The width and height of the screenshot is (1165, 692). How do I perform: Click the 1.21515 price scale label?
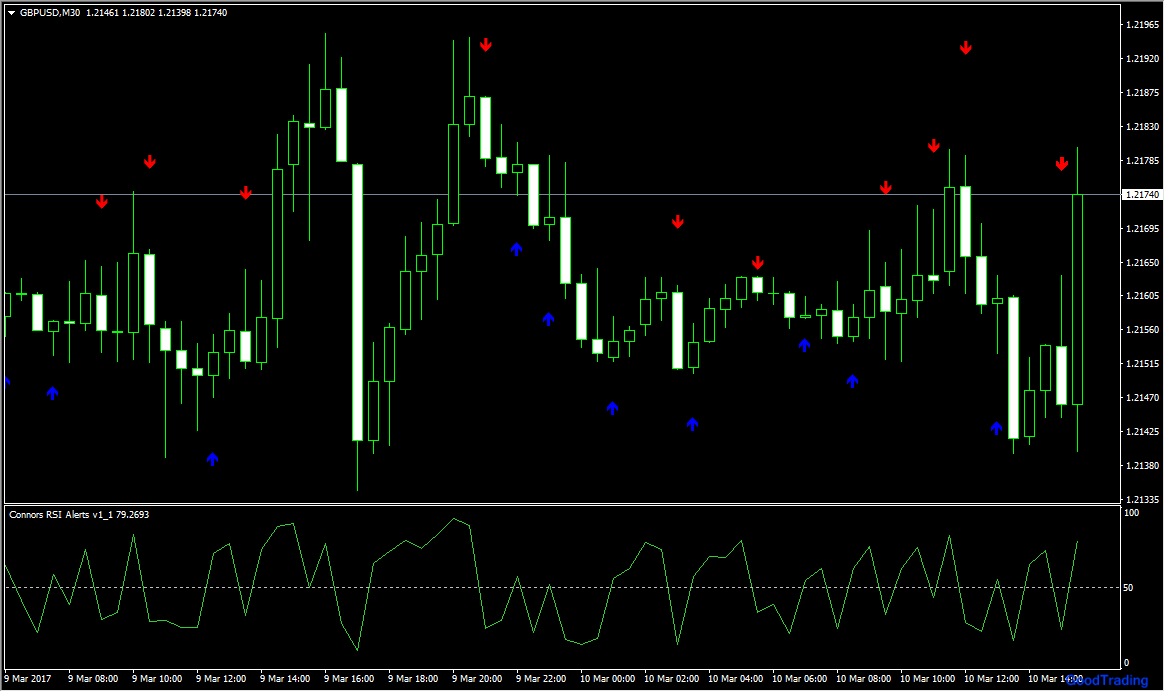pos(1142,363)
